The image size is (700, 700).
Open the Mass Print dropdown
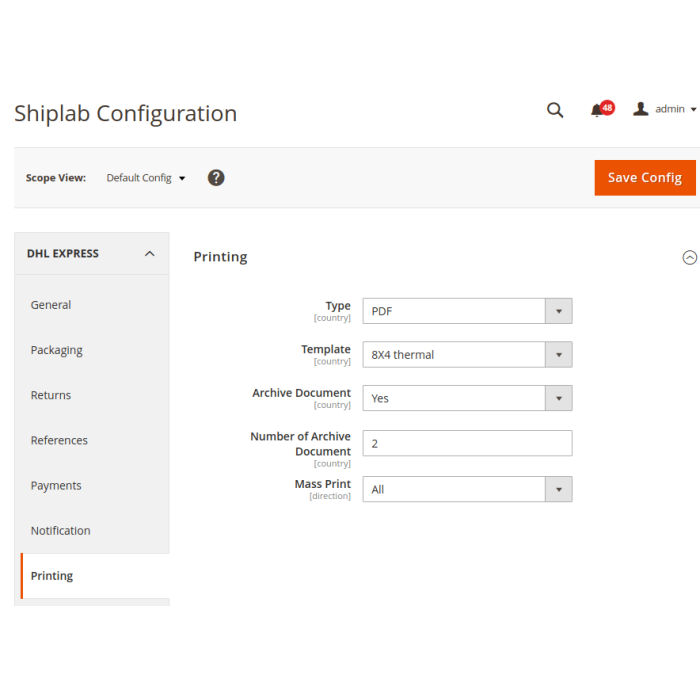467,489
